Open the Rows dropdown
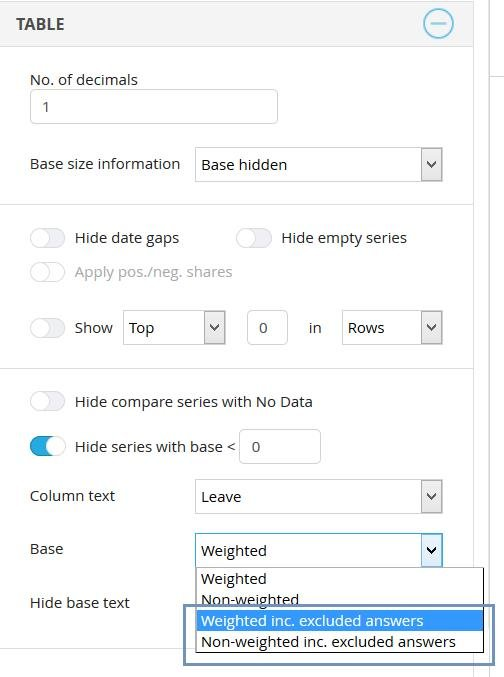Viewport: 504px width, 677px height. pyautogui.click(x=392, y=328)
